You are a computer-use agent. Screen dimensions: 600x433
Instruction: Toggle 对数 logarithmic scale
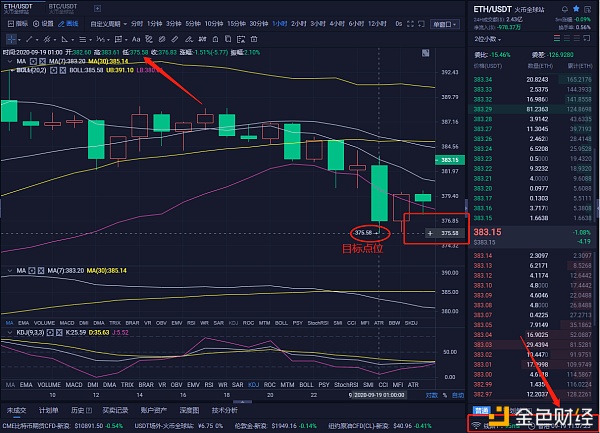point(431,395)
